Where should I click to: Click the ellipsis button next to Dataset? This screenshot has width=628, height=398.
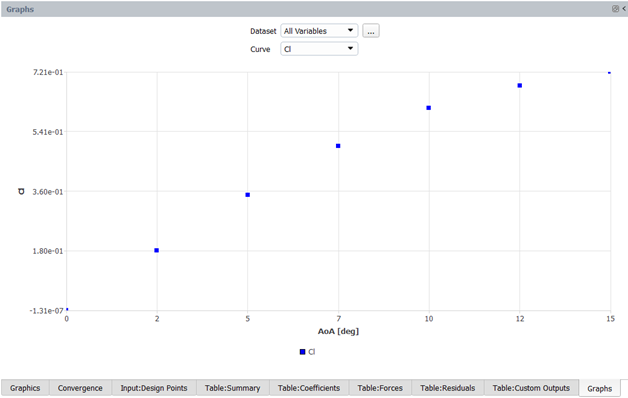tap(371, 31)
